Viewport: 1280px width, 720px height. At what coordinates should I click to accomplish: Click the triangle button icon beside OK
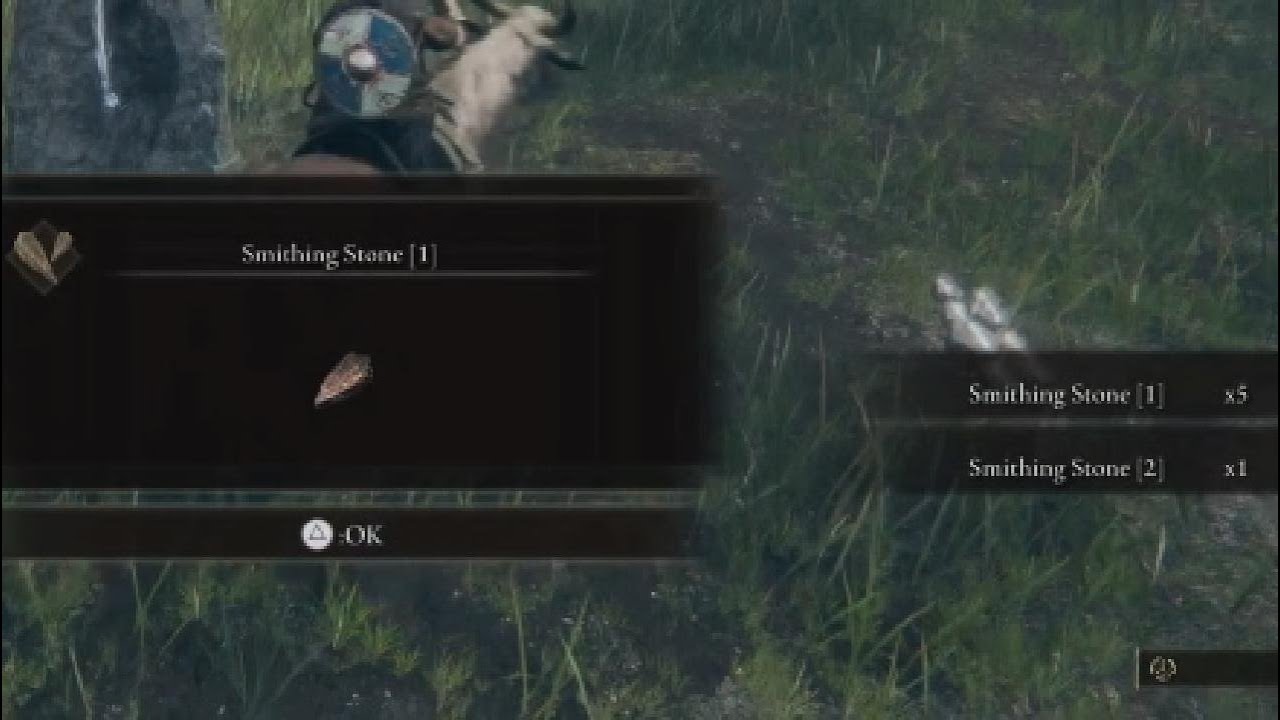[x=317, y=535]
